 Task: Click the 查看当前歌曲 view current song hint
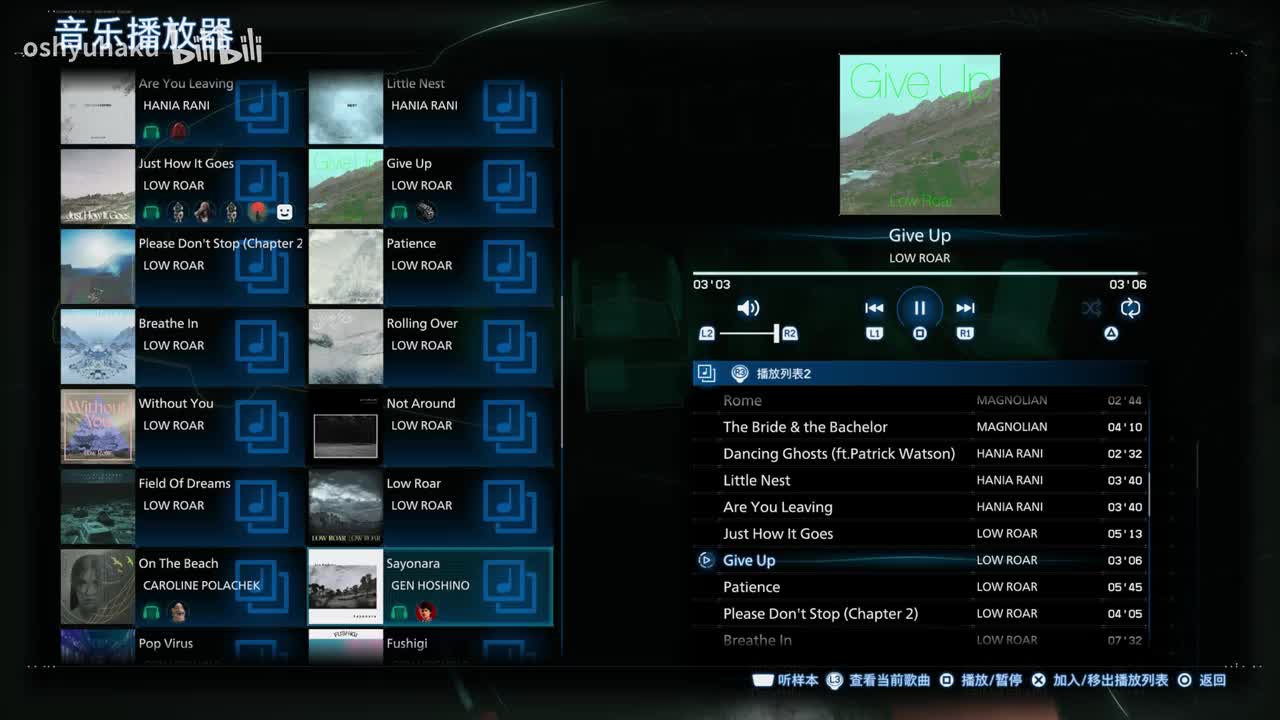pyautogui.click(x=878, y=680)
